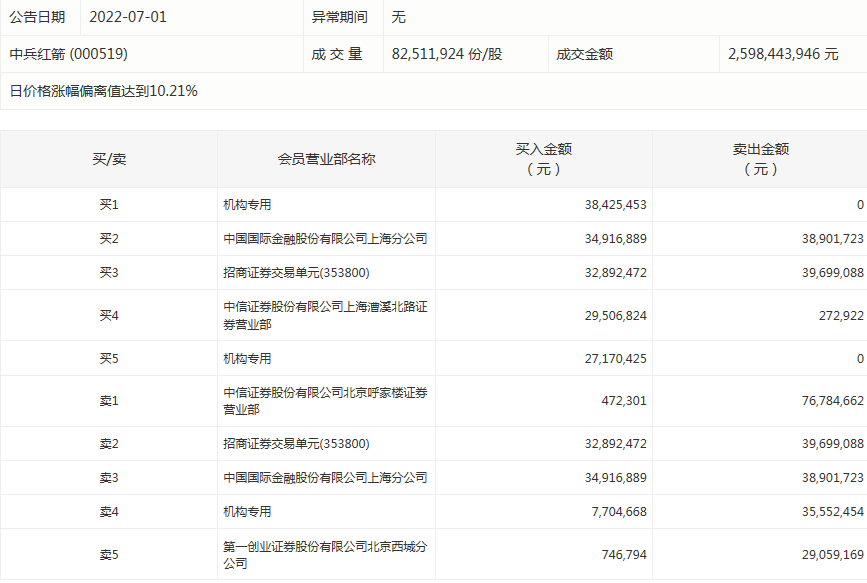Select 38,901,723 in the 卖3 row
867x583 pixels.
[x=833, y=478]
